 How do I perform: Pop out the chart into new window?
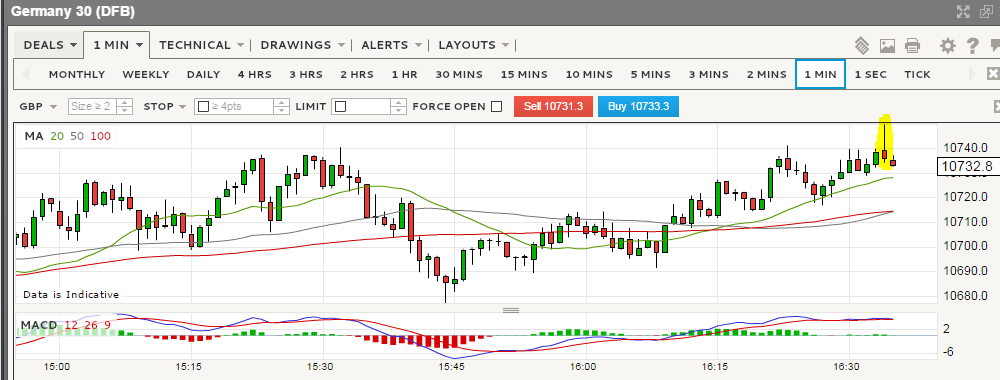tap(987, 11)
